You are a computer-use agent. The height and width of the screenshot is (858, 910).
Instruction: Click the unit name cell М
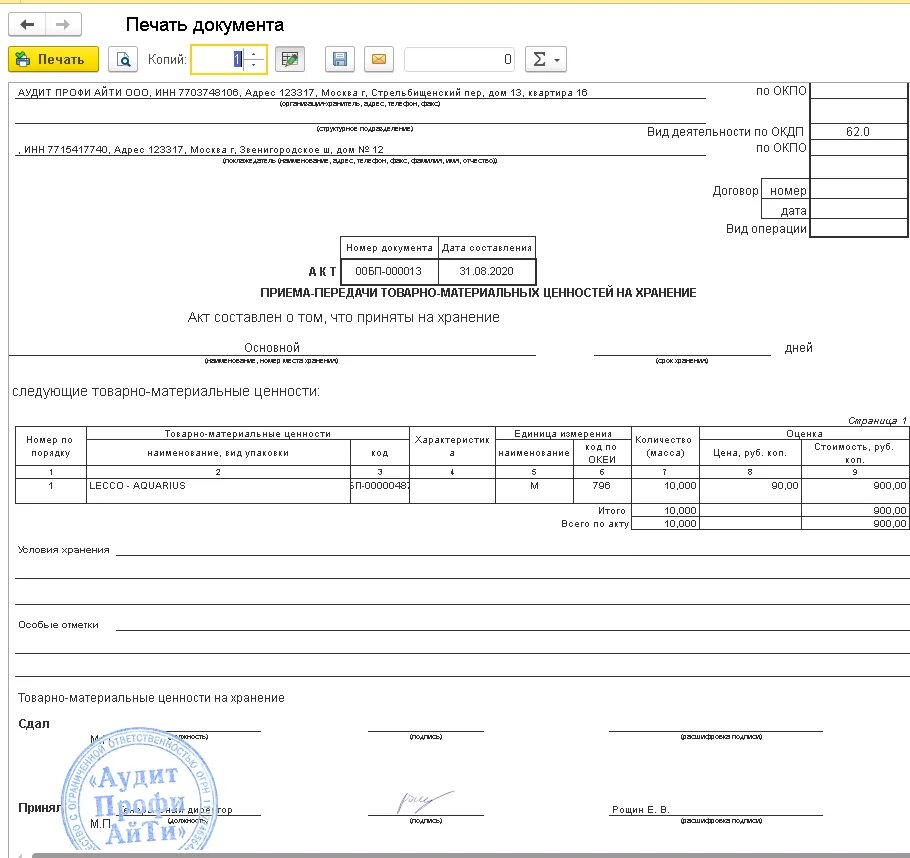(x=534, y=491)
